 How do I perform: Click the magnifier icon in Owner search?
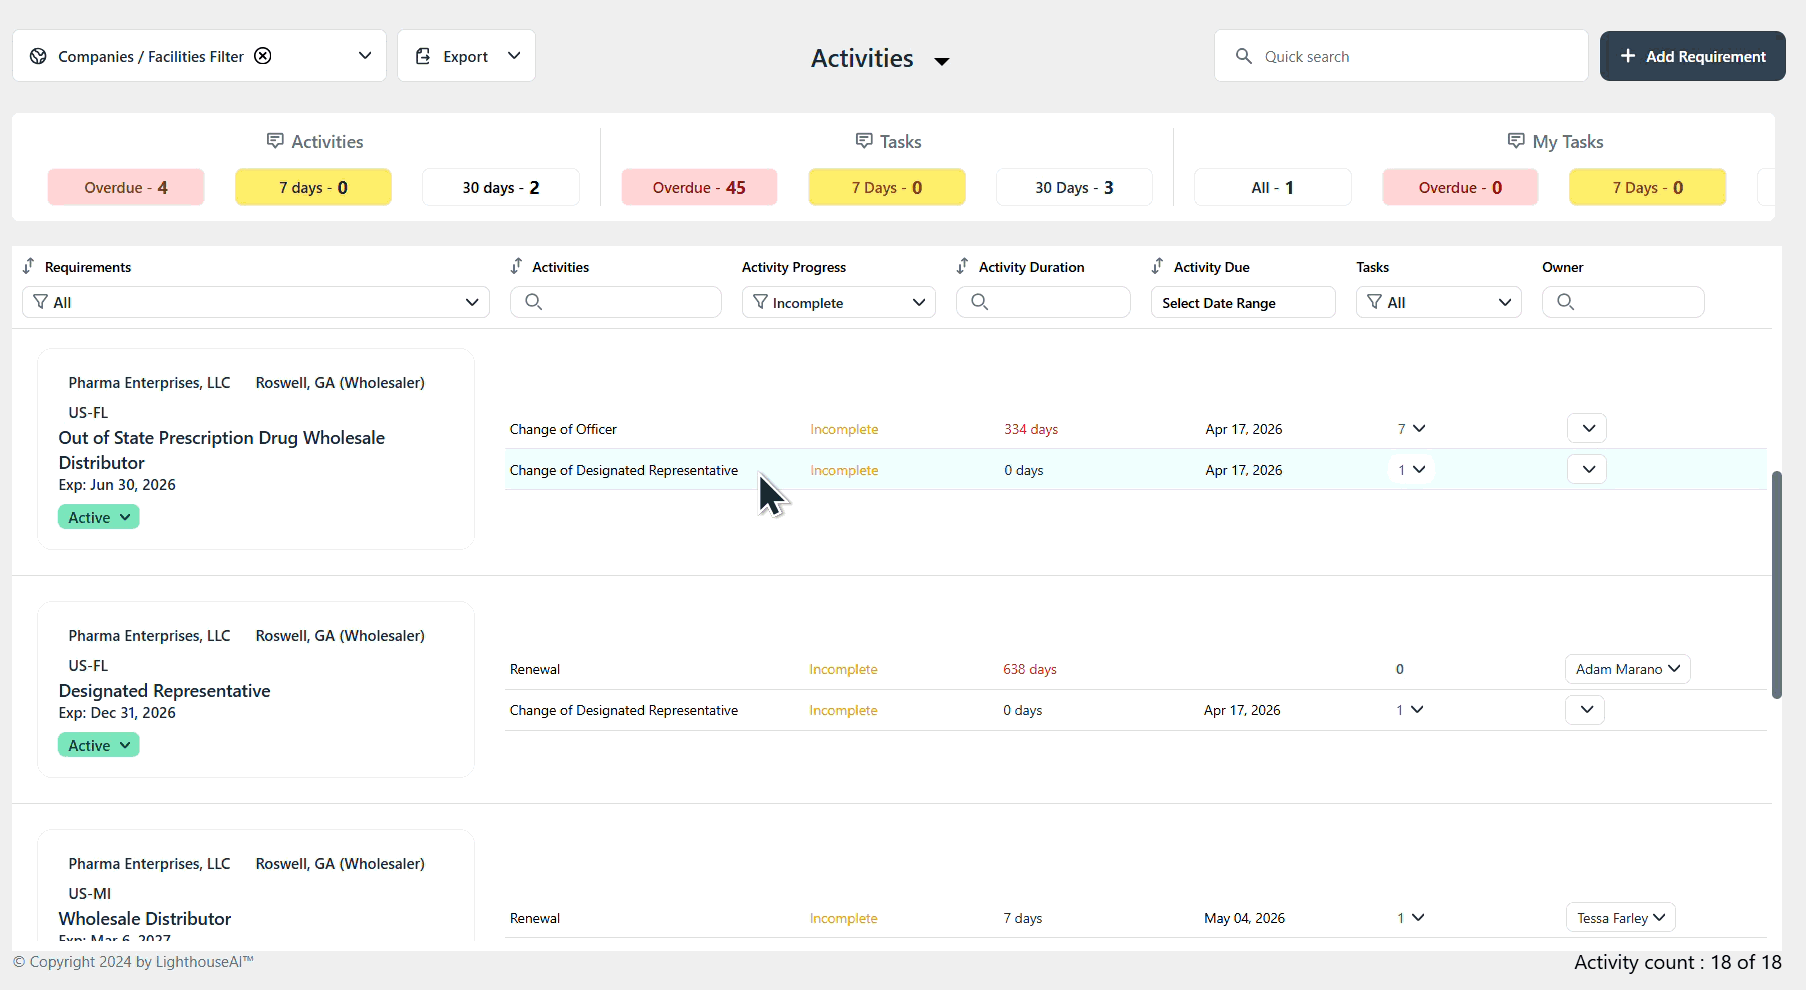tap(1567, 301)
